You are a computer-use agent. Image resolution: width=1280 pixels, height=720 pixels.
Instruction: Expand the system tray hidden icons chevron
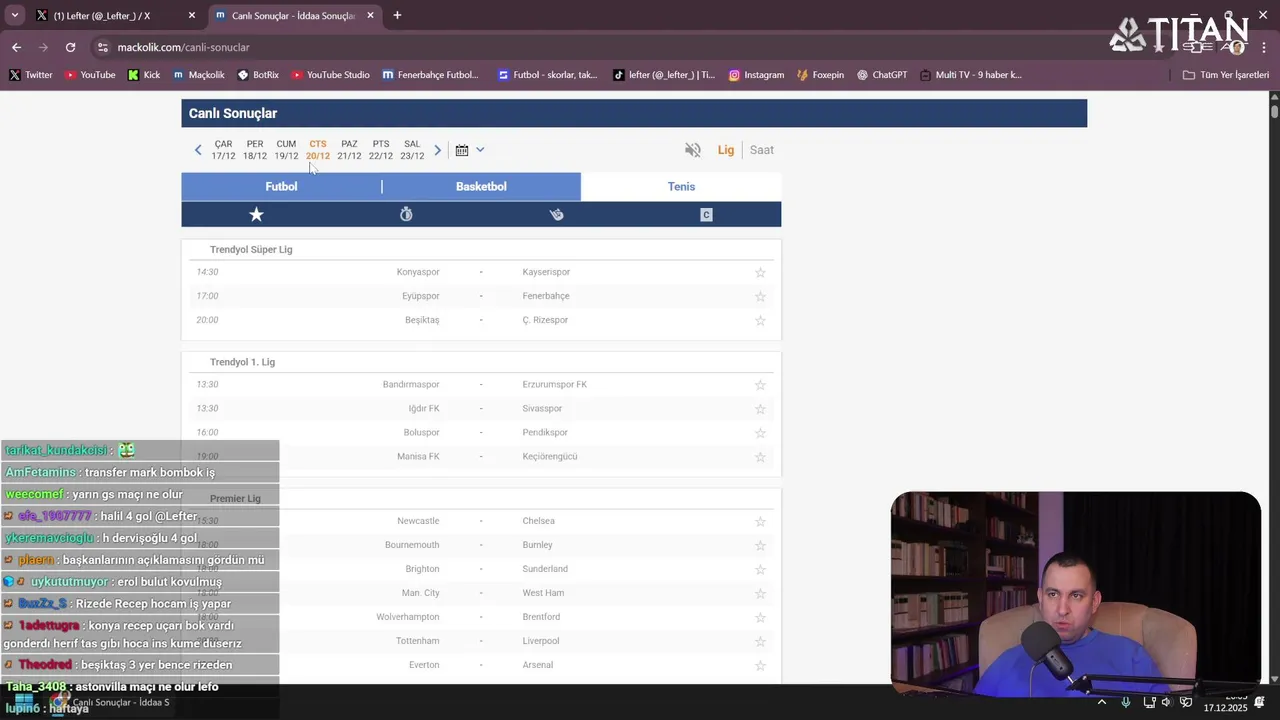pyautogui.click(x=1102, y=702)
